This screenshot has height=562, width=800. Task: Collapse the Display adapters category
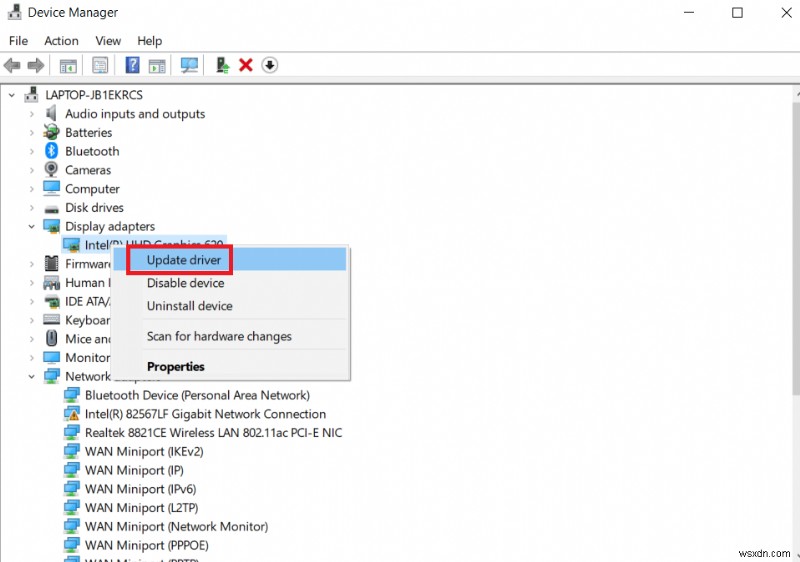(32, 226)
